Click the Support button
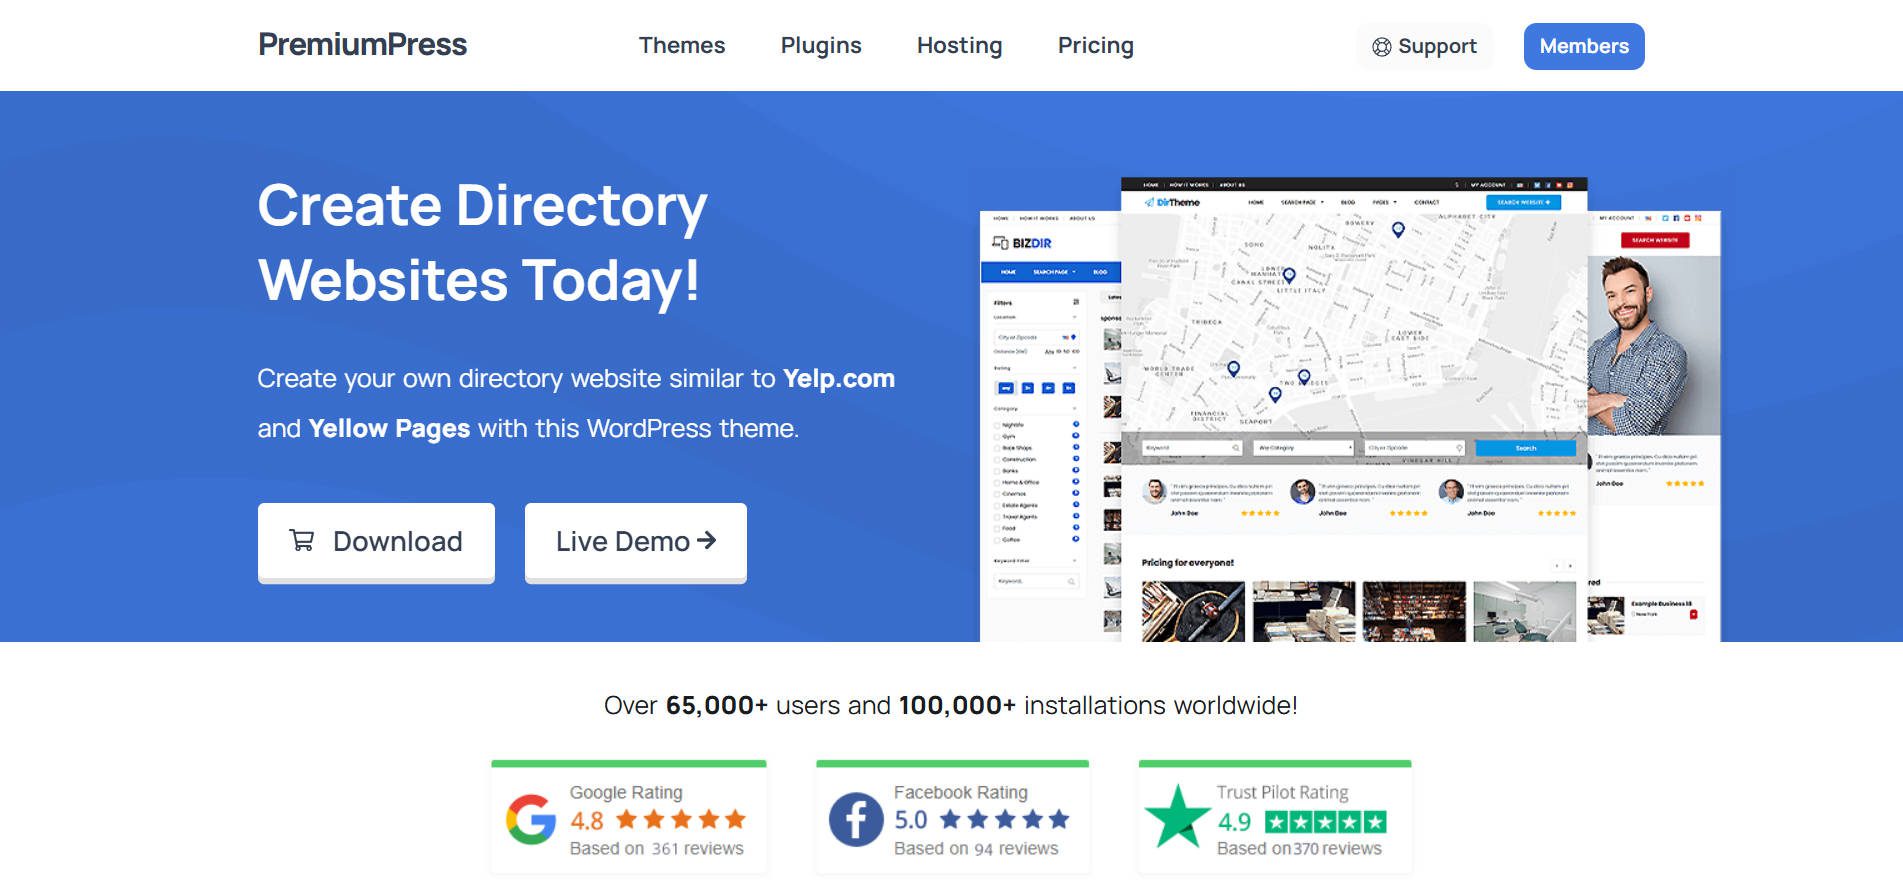 click(x=1424, y=47)
